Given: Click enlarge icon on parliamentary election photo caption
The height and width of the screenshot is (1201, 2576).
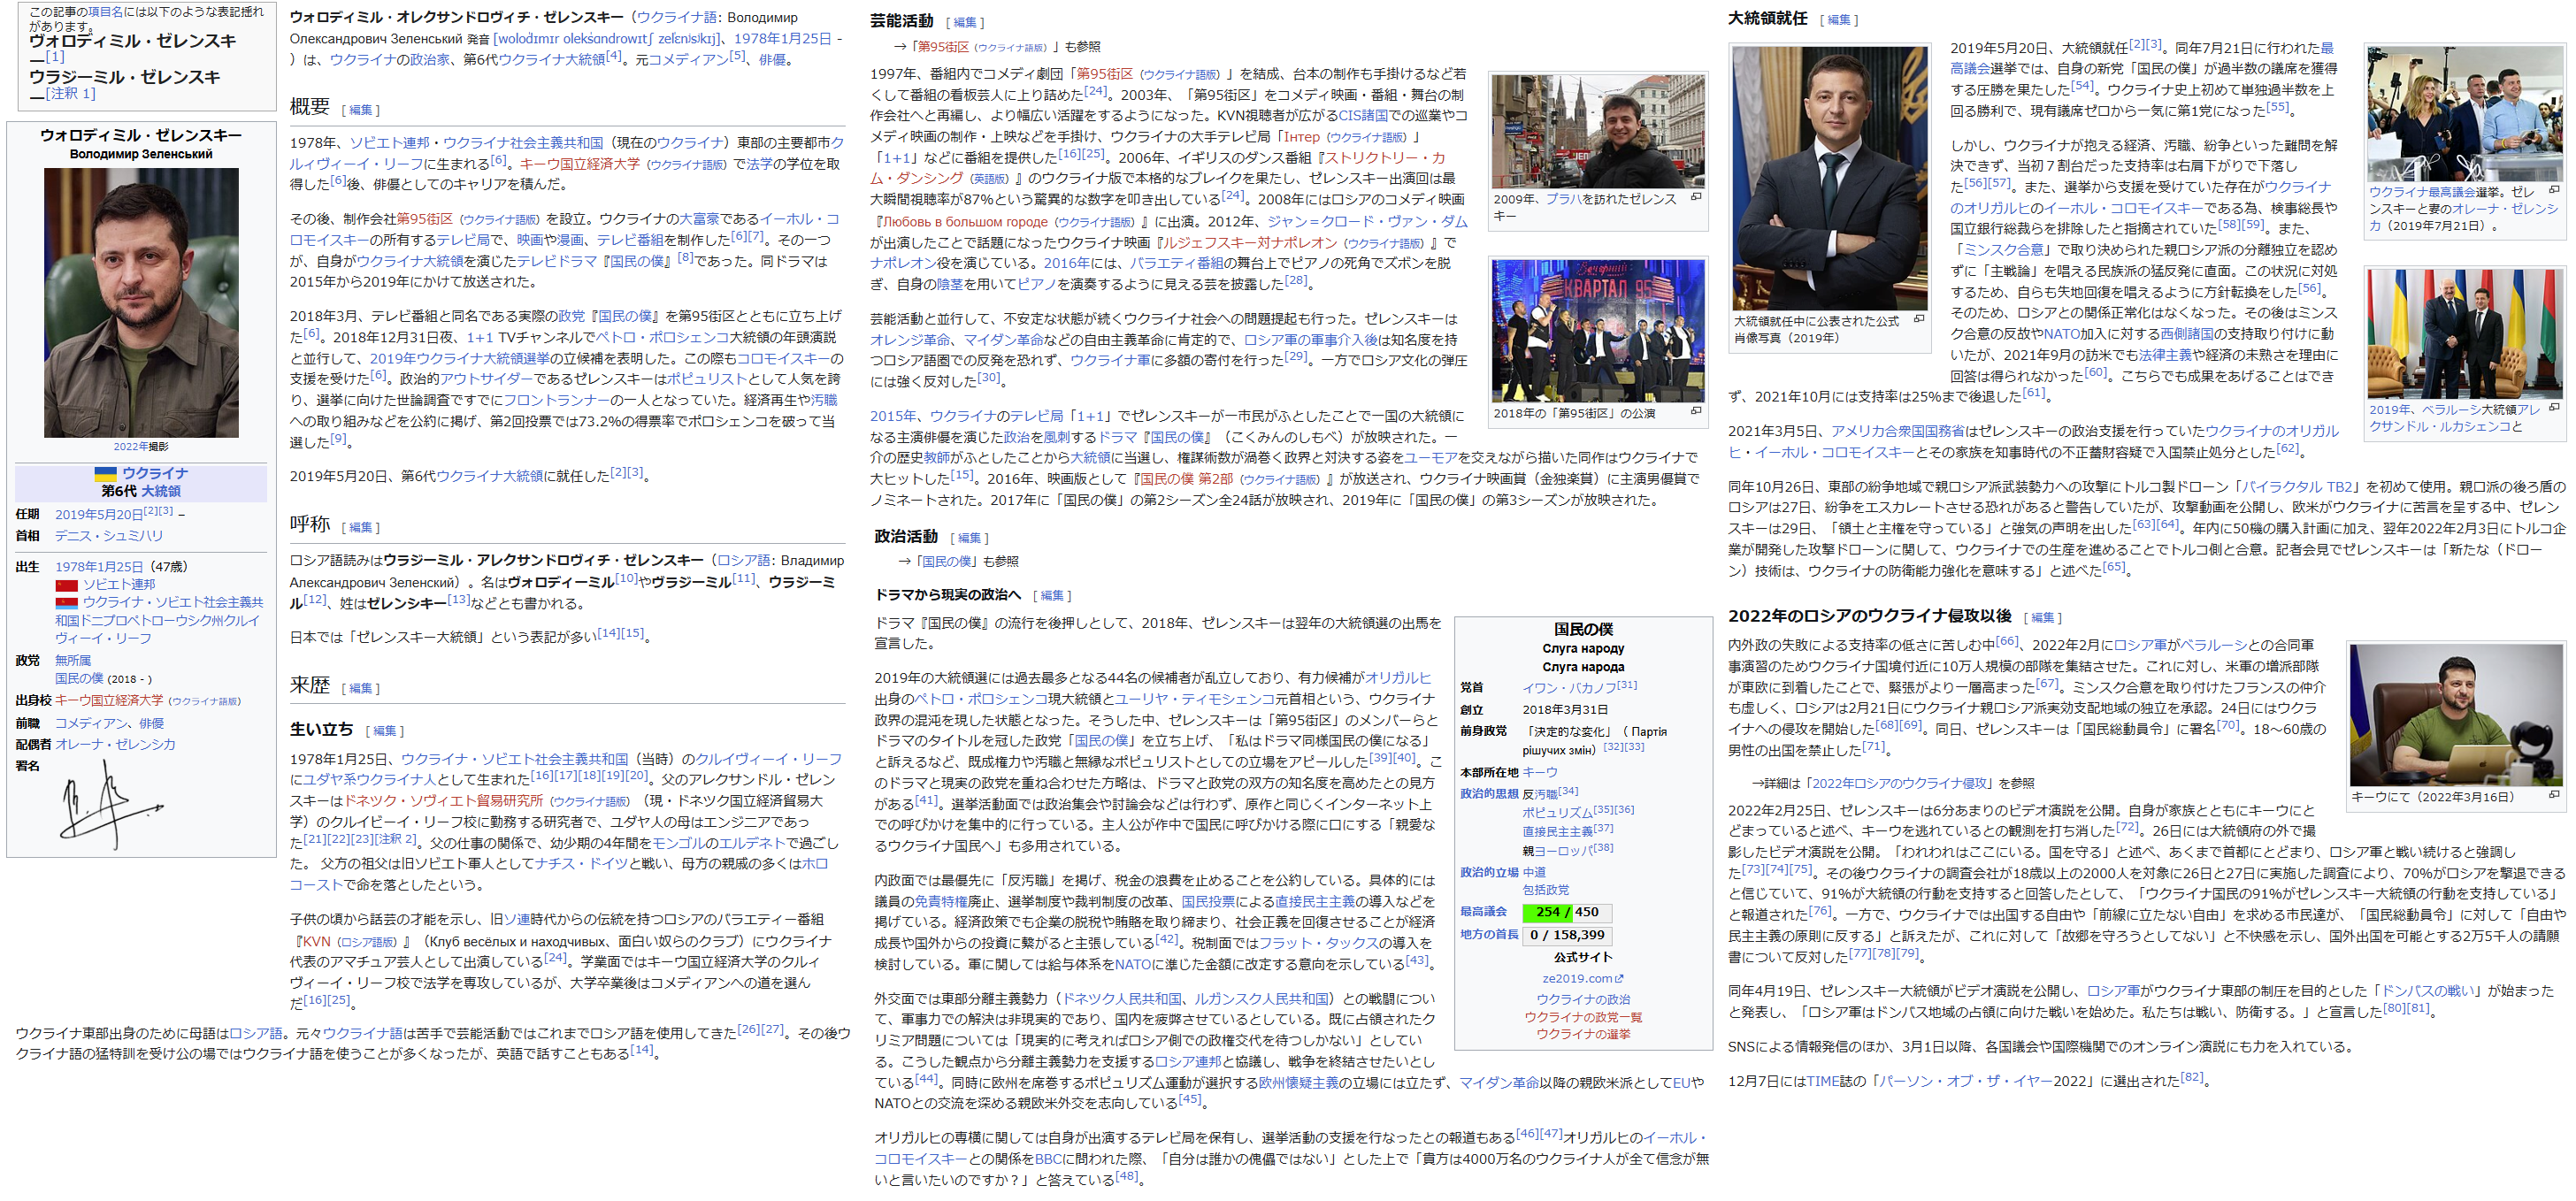Looking at the screenshot, I should 2554,190.
